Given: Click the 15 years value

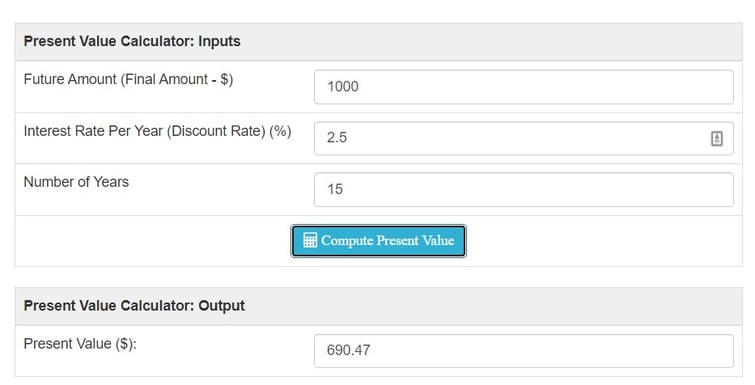Looking at the screenshot, I should (x=335, y=189).
